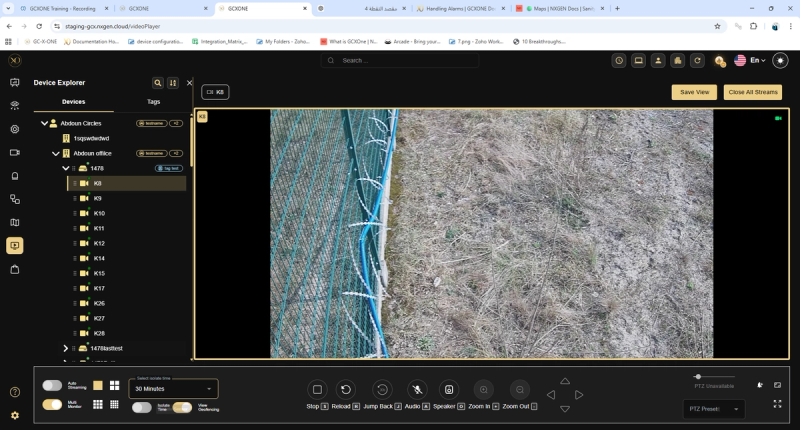Expand the 1478lasttest device node
800x430 pixels.
(65, 348)
